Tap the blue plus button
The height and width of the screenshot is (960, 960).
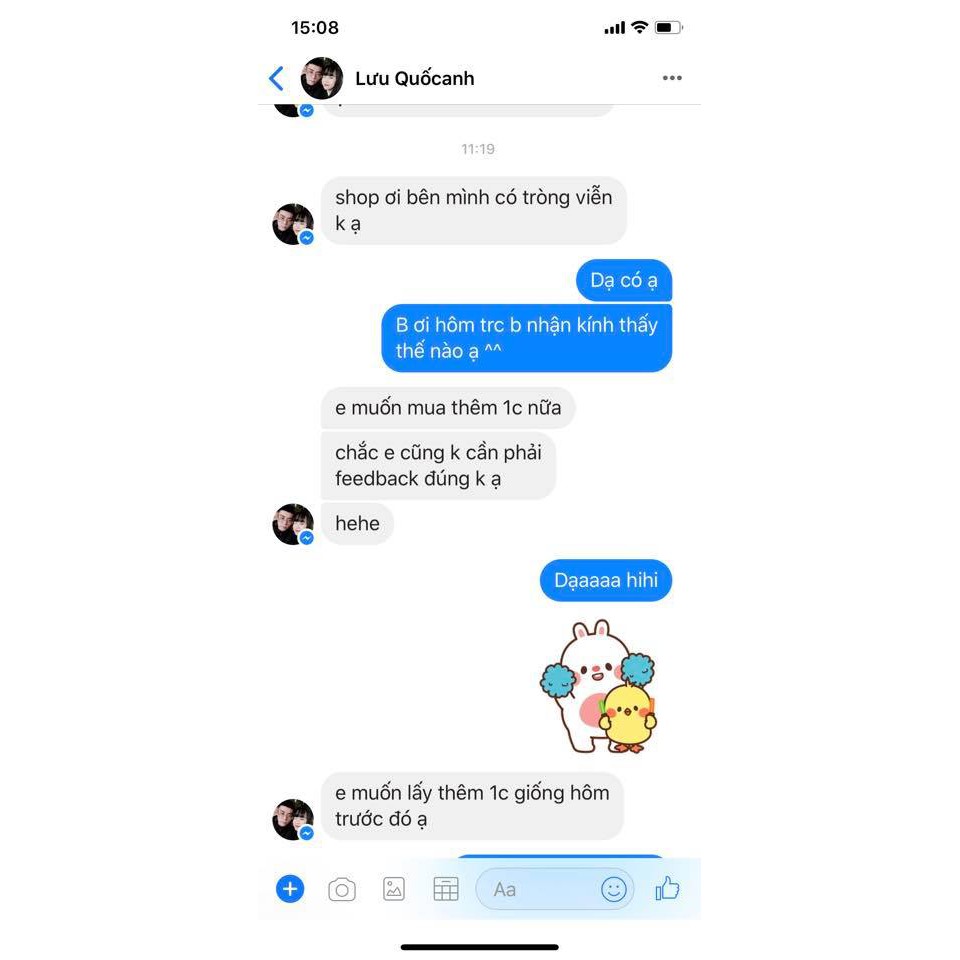tap(290, 888)
